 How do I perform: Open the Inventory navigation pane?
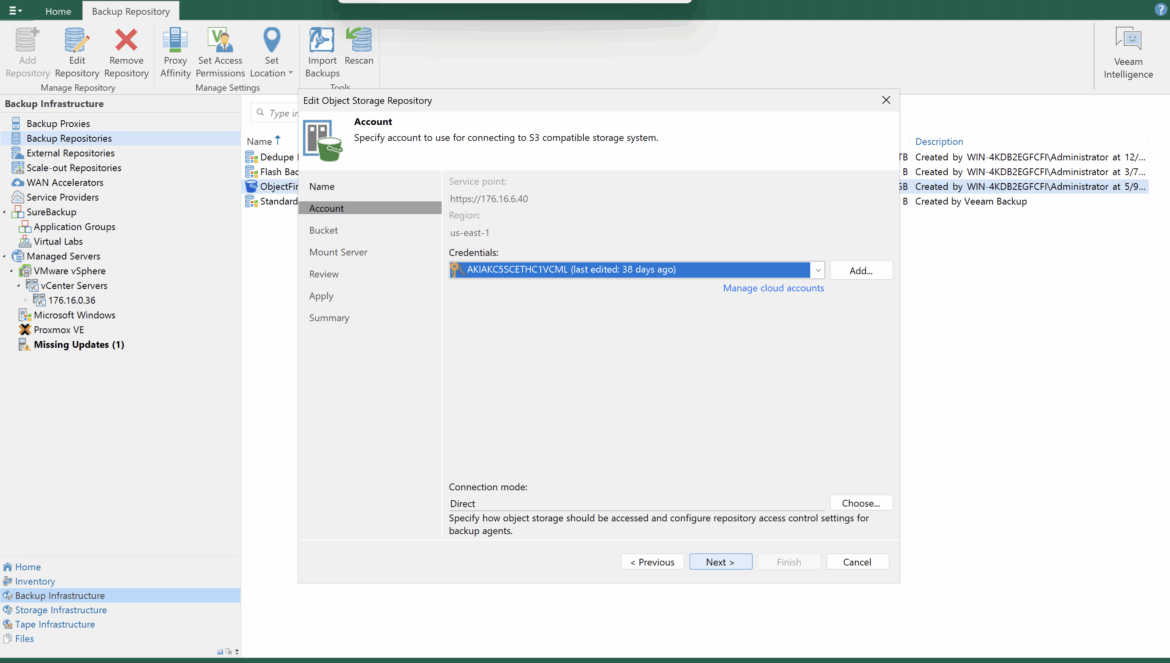point(34,582)
